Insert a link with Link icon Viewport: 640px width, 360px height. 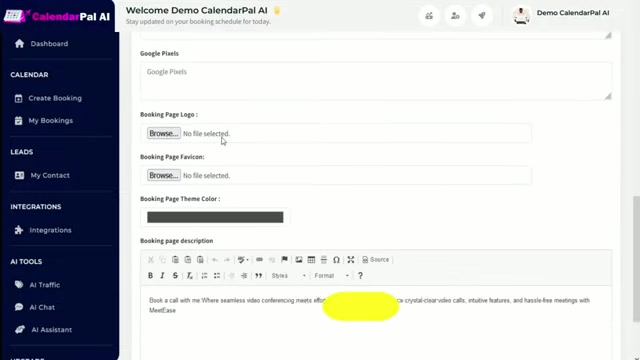(259, 260)
